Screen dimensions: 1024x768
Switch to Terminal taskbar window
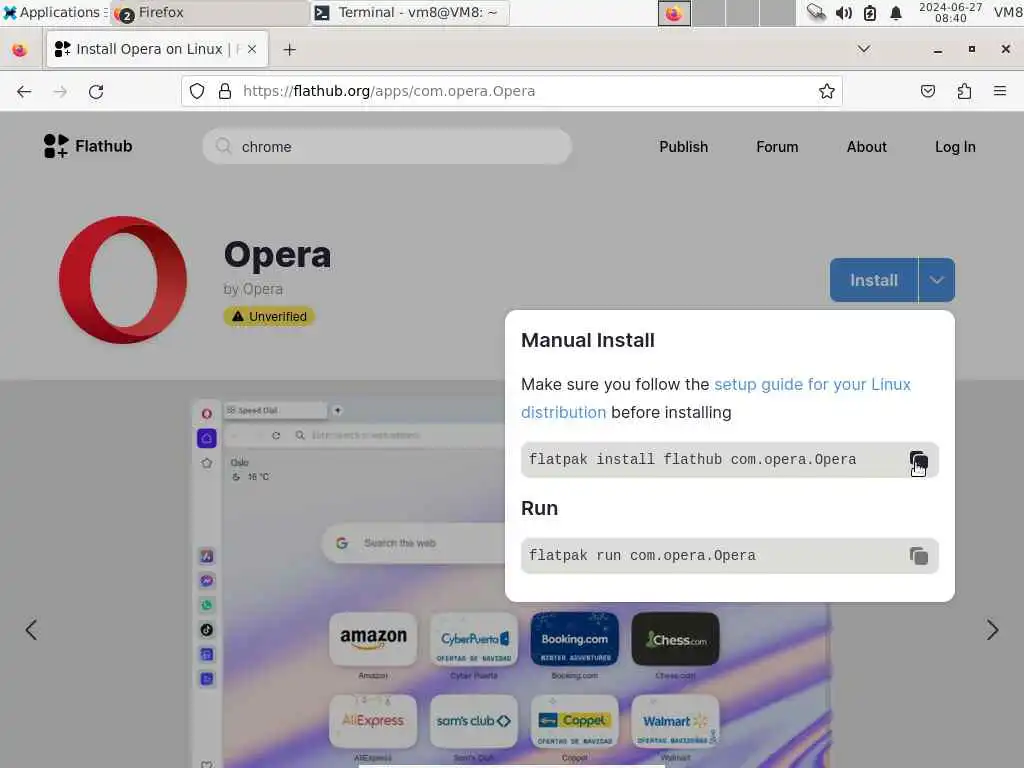409,13
